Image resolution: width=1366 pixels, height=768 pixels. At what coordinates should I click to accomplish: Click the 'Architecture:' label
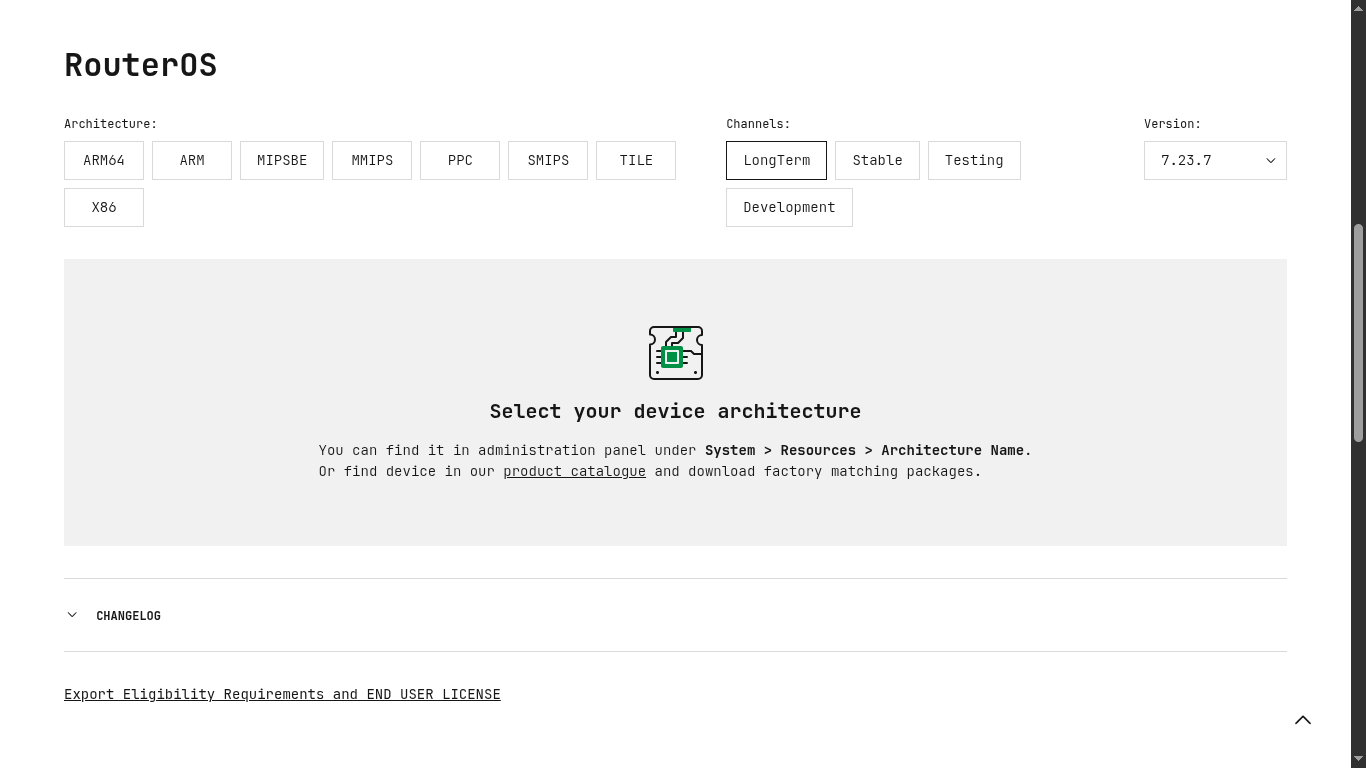coord(110,124)
